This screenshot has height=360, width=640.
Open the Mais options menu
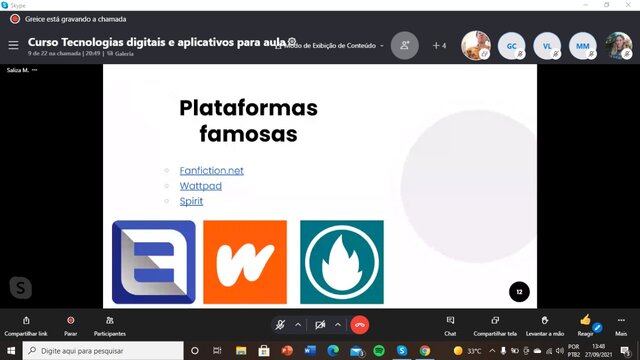[x=621, y=325]
